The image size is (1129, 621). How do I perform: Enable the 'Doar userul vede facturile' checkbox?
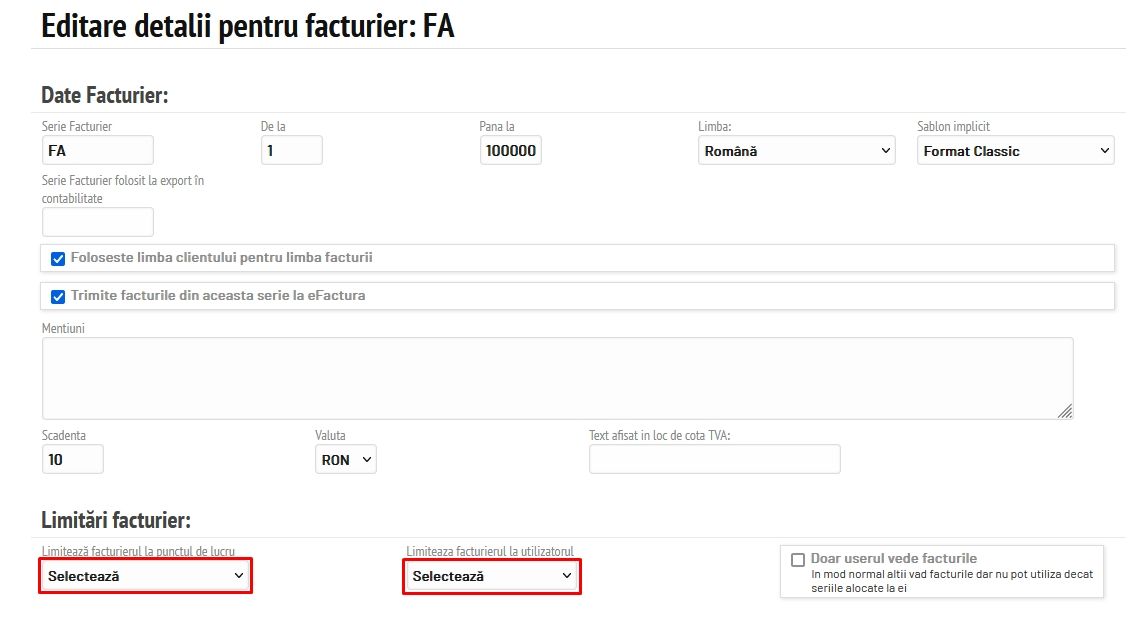click(798, 560)
